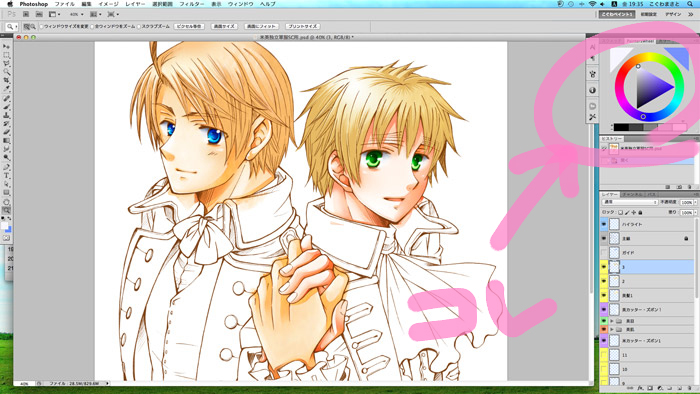Open the Info panel icon
Screen dimensions: 700x394
point(592,90)
